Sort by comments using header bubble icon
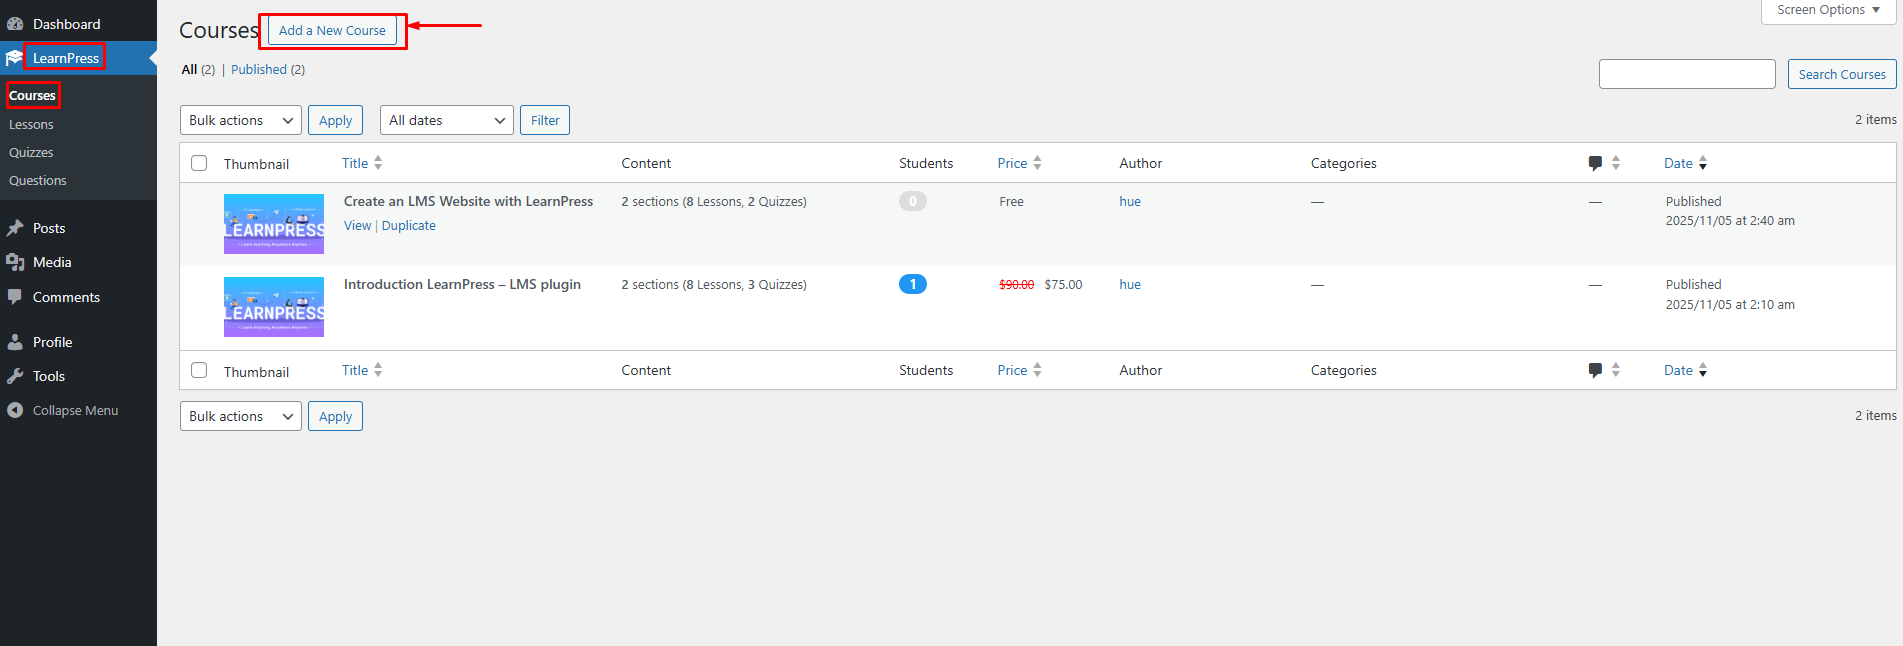Screen dimensions: 1903x646 click(x=1595, y=163)
